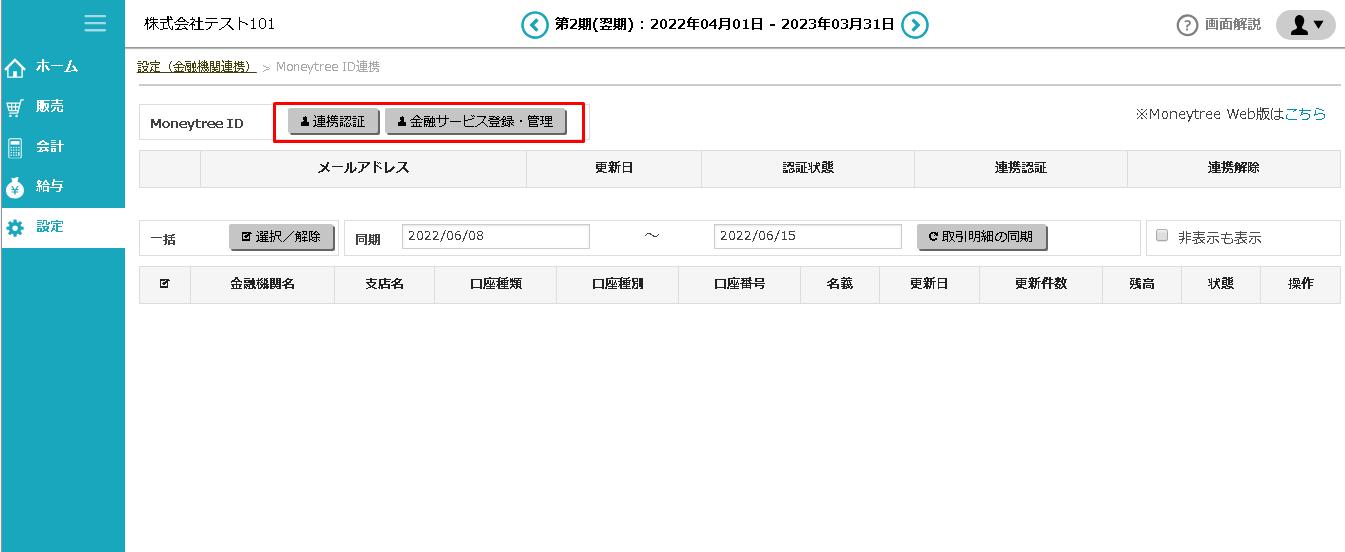
Task: Click the 画面解説 help question icon
Action: coord(1187,25)
